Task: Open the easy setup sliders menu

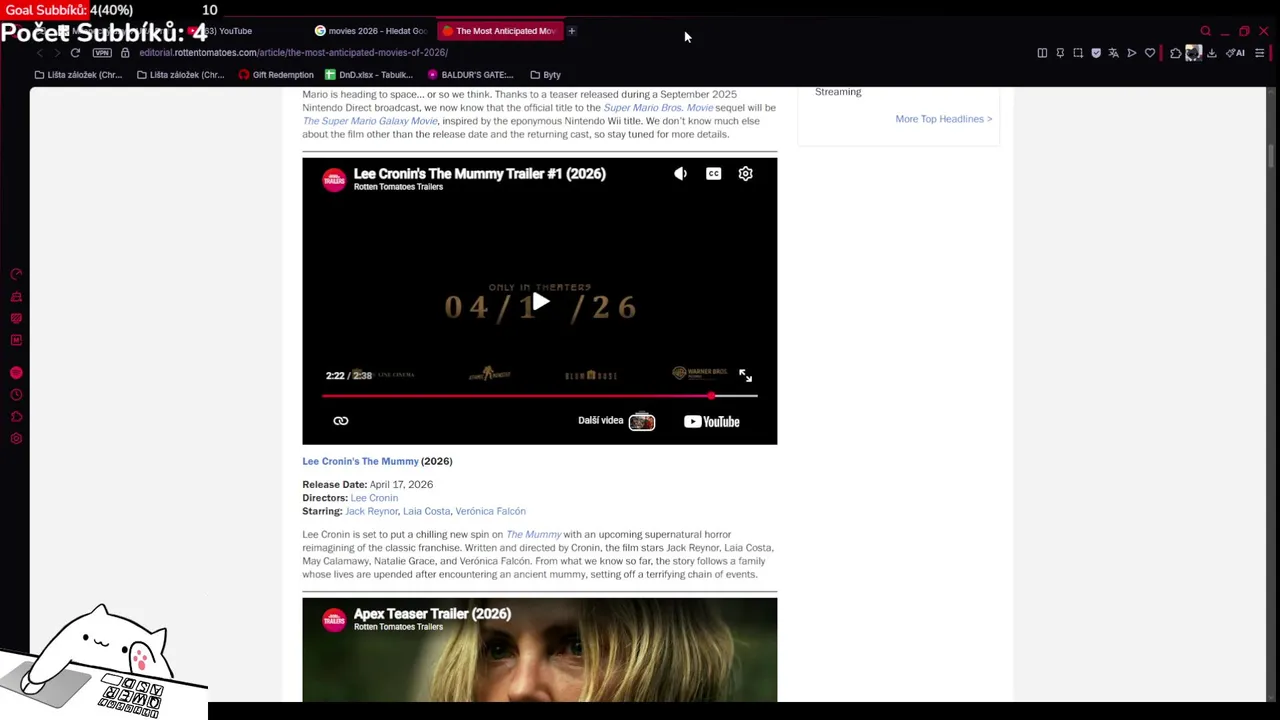Action: tap(1260, 53)
